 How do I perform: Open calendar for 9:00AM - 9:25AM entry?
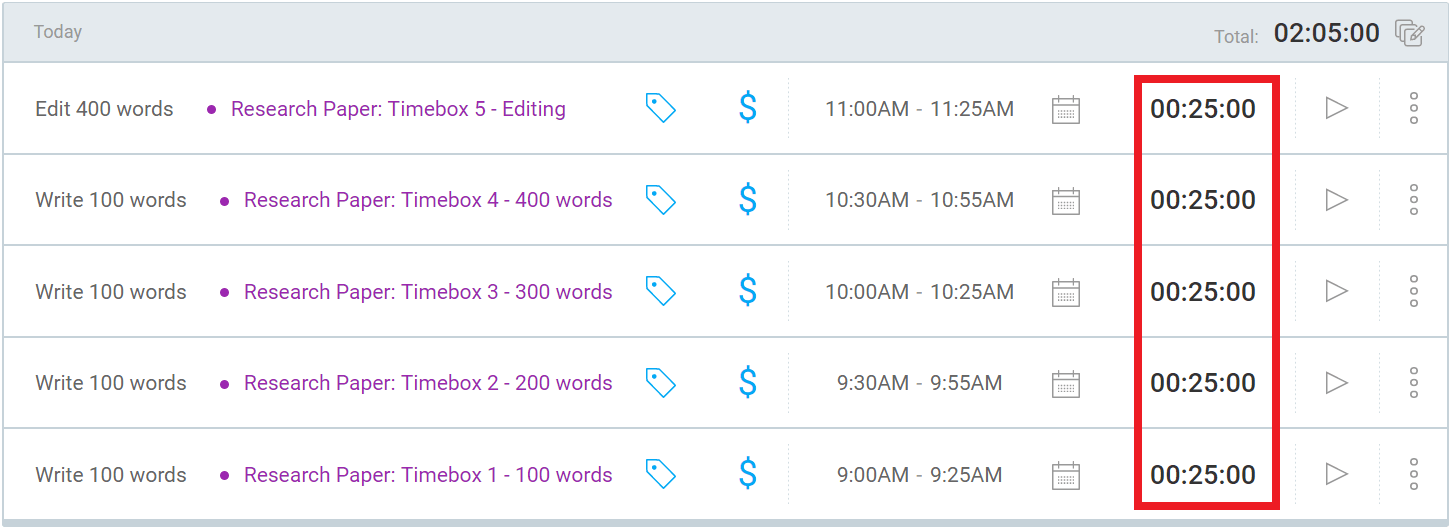click(x=1066, y=475)
